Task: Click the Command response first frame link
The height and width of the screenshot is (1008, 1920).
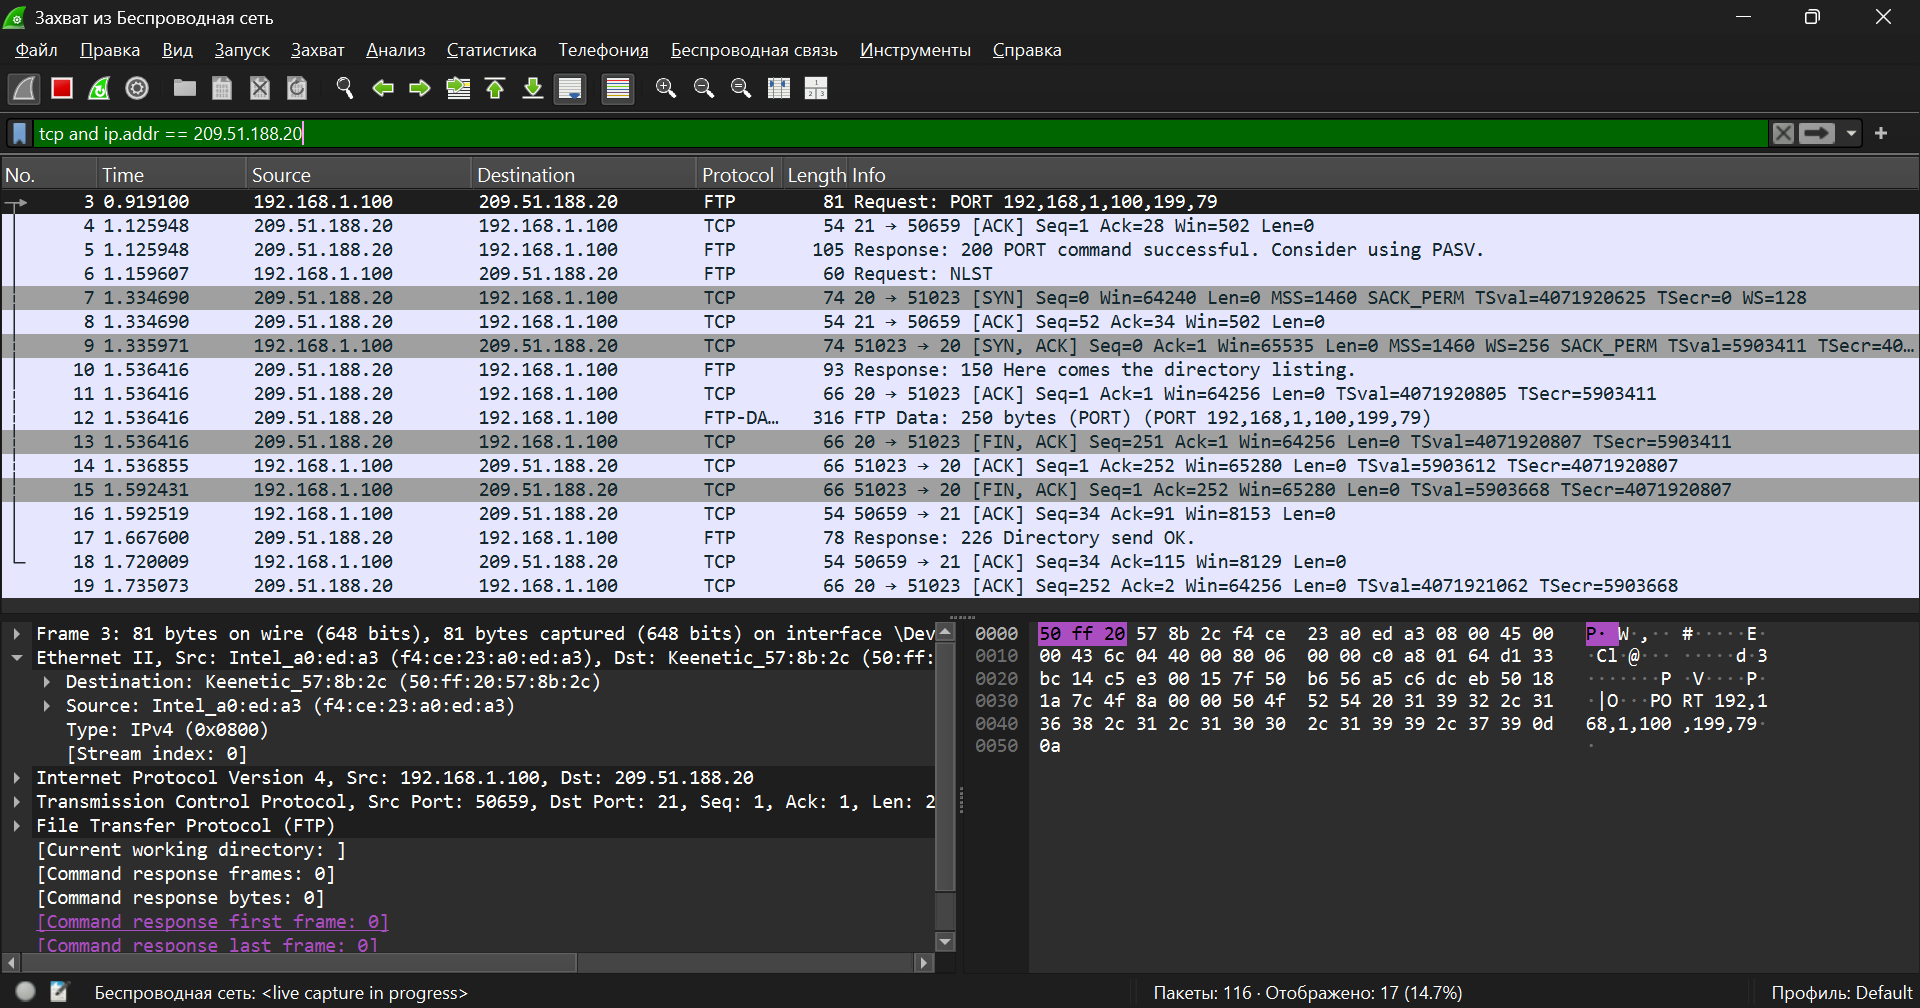Action: pos(212,922)
